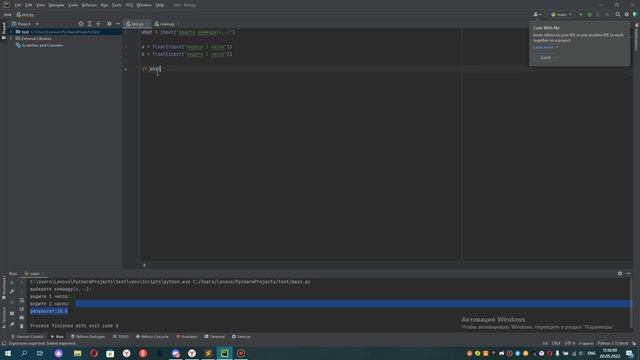
Task: Expand External Libraries node
Action: (11, 39)
